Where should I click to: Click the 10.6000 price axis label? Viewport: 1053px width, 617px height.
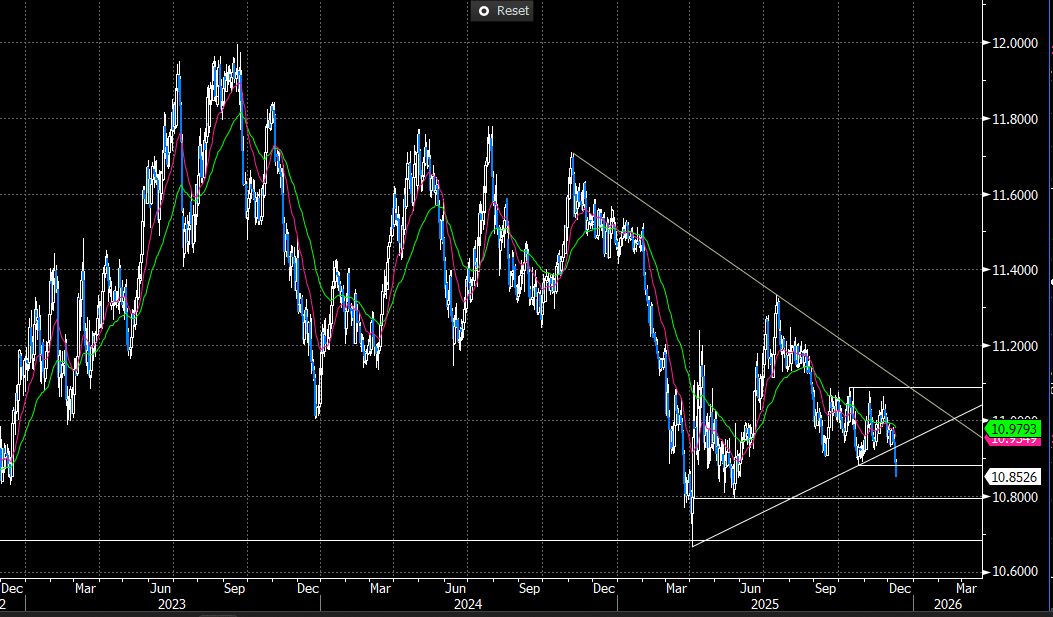(x=1016, y=573)
